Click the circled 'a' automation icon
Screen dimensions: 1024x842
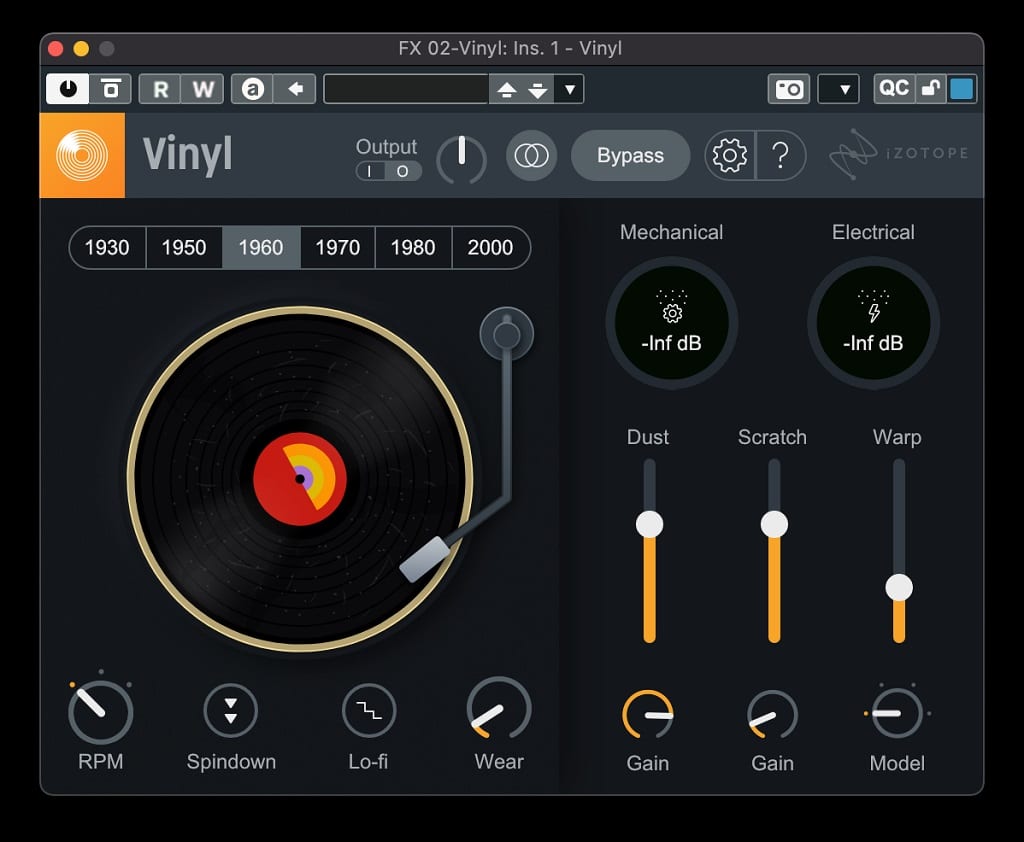[253, 88]
